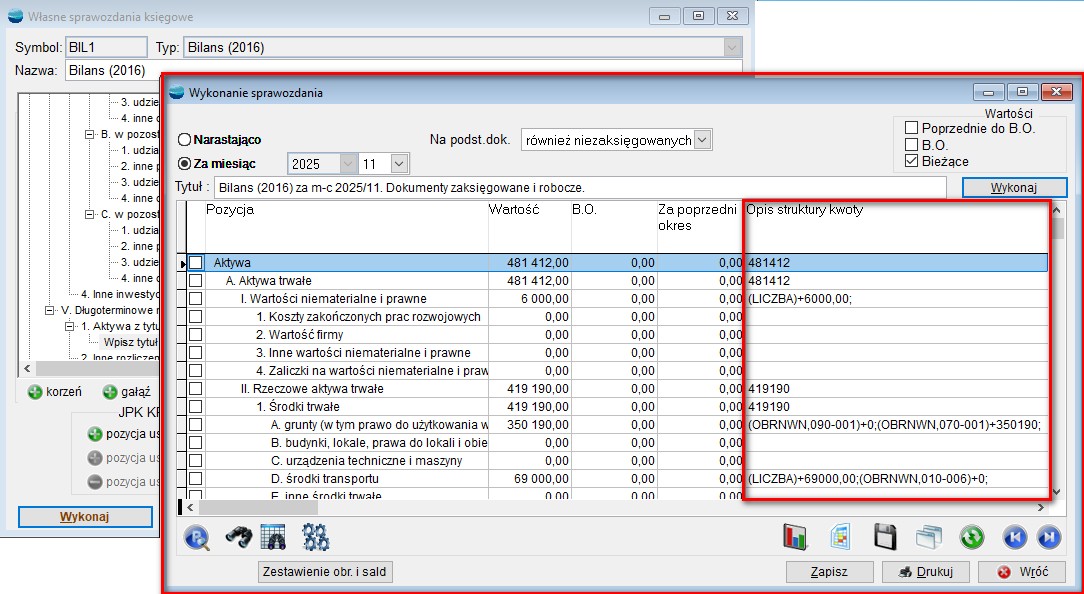The image size is (1084, 594).
Task: Open the Na podst.dok. dropdown
Action: (x=702, y=140)
